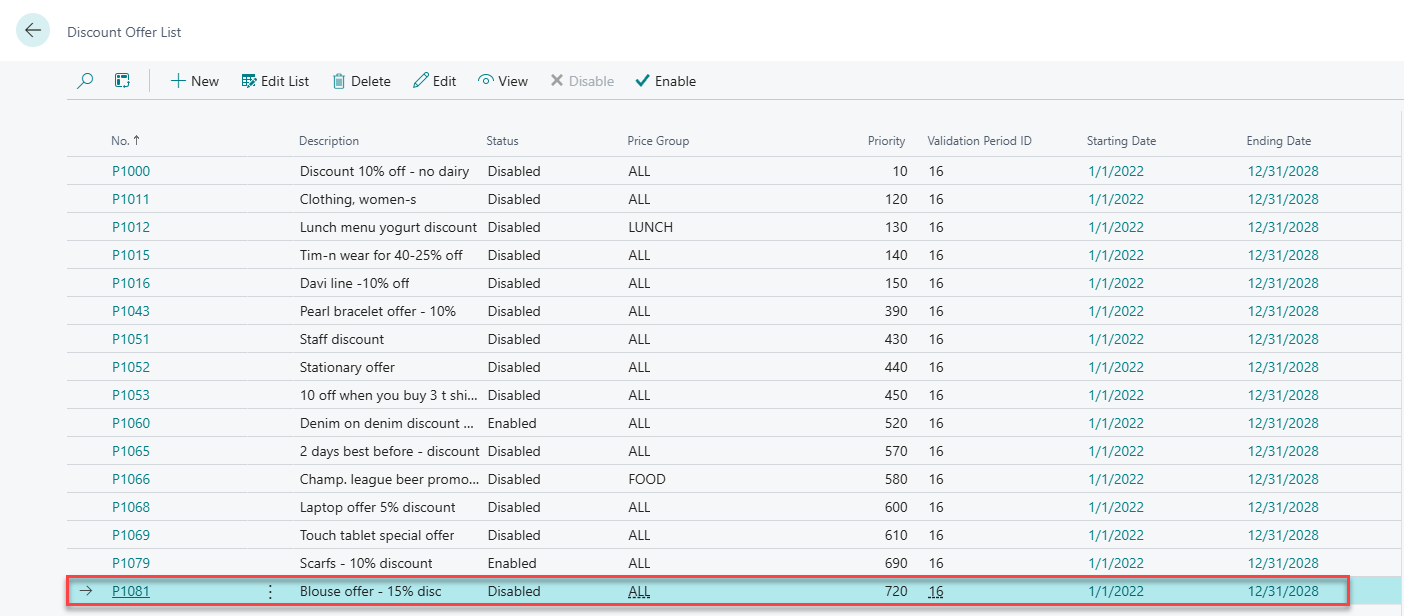Click the Priority column header
This screenshot has height=616, width=1404.
(x=886, y=141)
